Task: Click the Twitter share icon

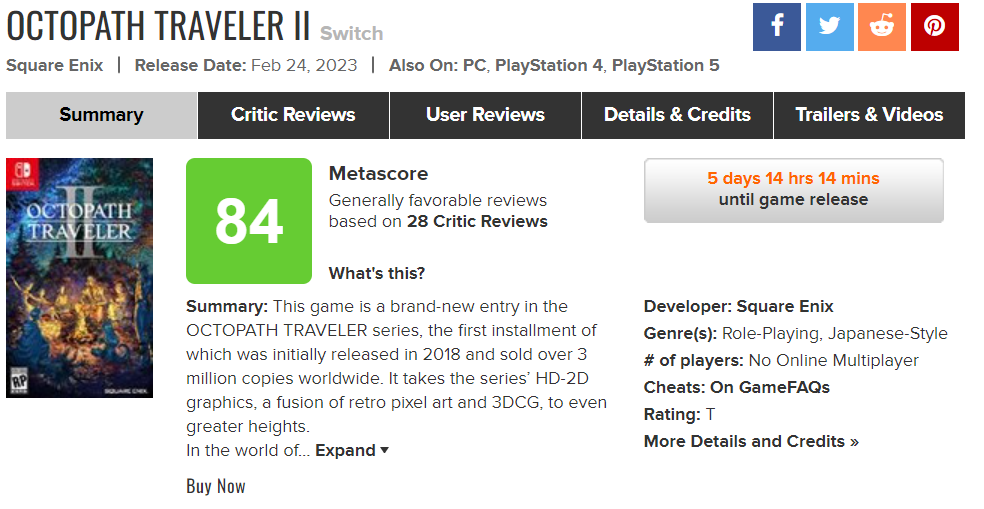Action: click(829, 27)
